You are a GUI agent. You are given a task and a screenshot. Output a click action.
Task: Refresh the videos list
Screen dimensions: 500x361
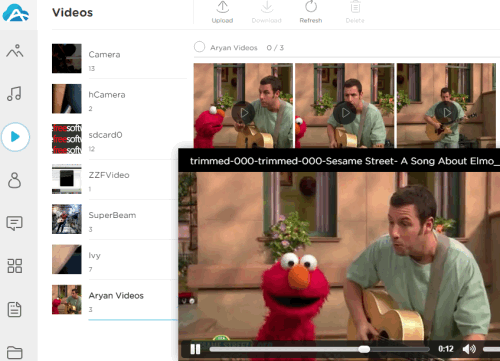(311, 12)
